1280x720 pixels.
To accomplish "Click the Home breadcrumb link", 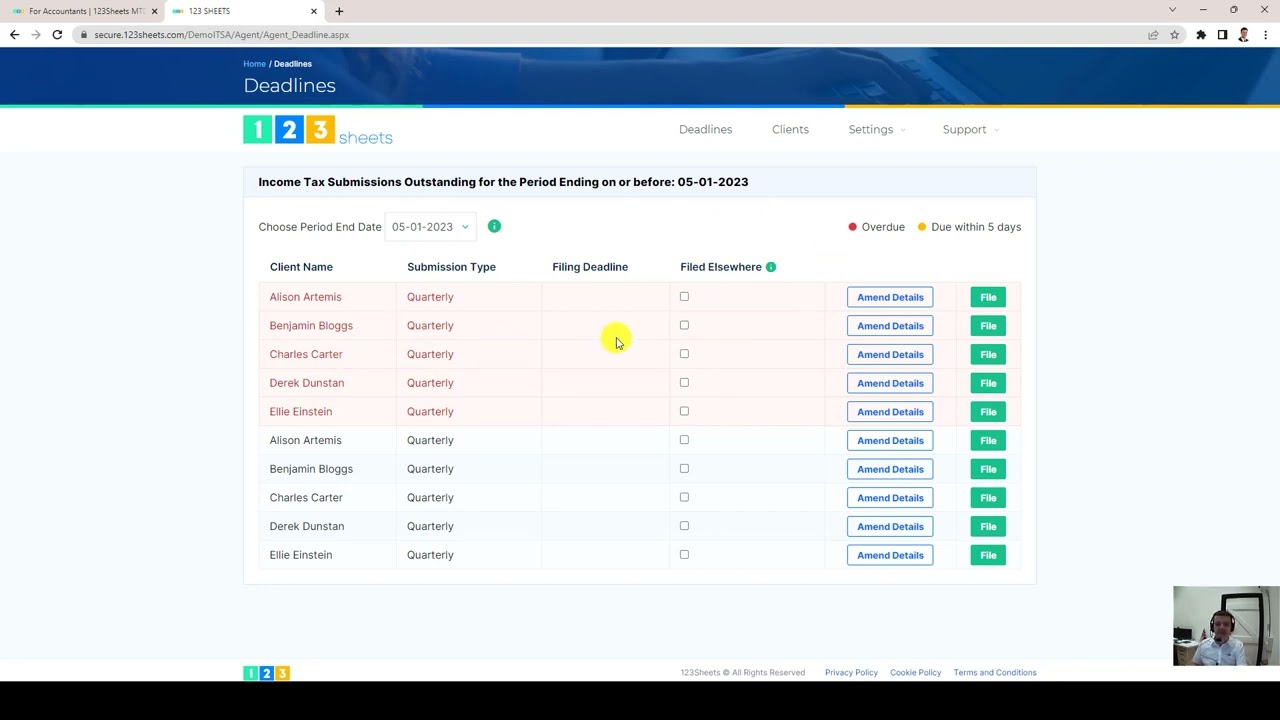I will pos(254,64).
